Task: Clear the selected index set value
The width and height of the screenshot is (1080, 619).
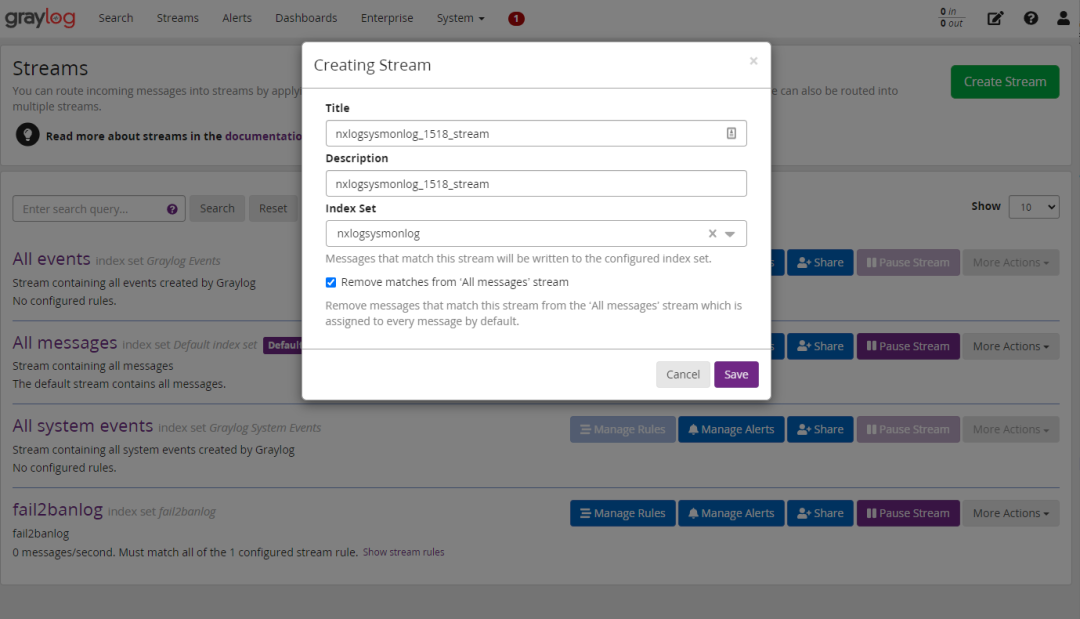Action: [x=713, y=234]
